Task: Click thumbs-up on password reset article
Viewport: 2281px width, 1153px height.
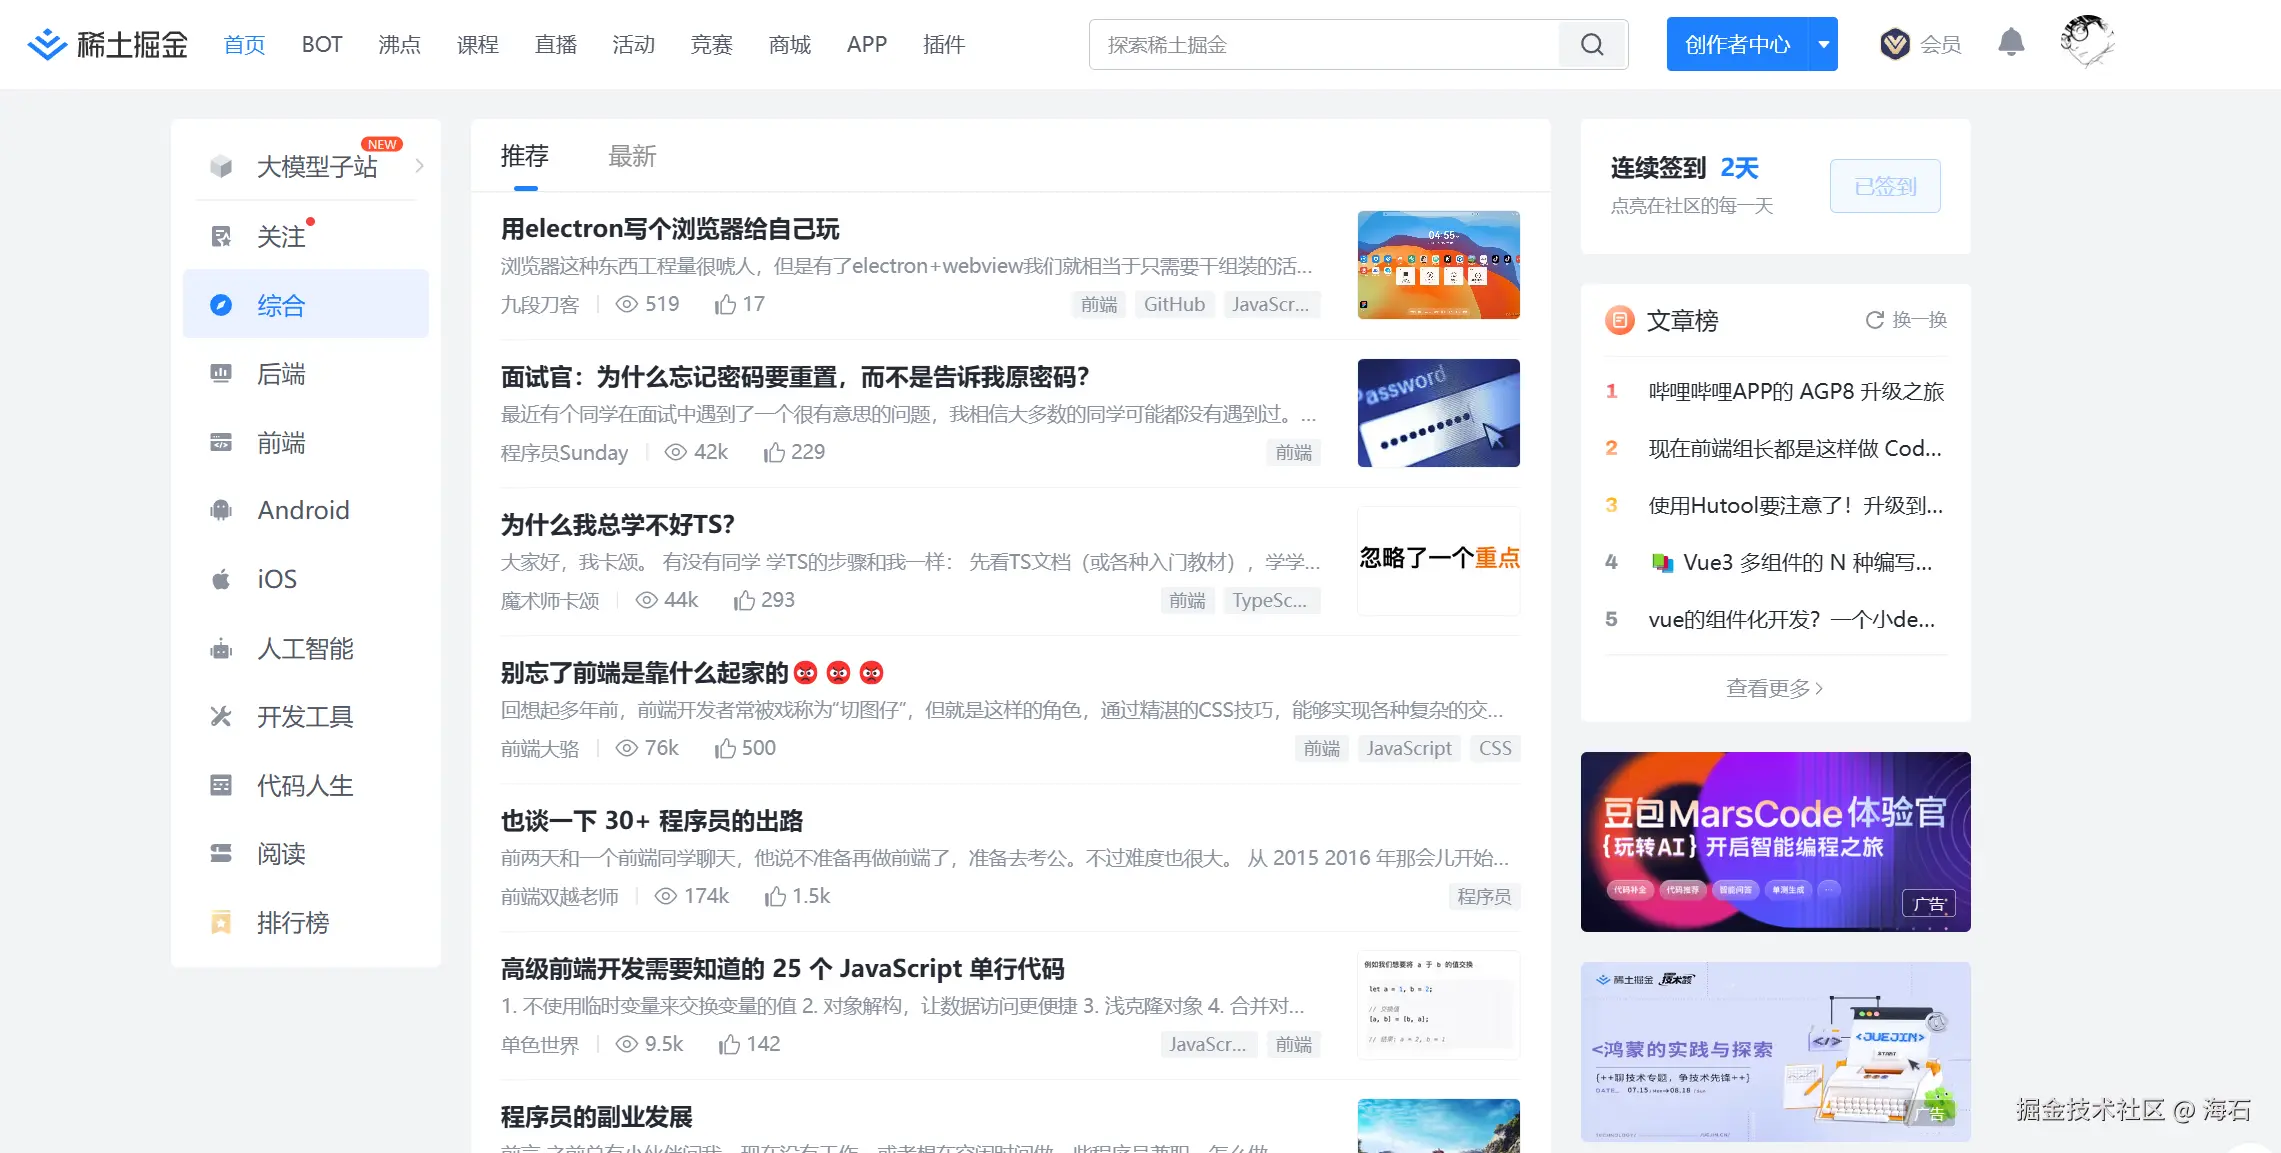Action: 774,452
